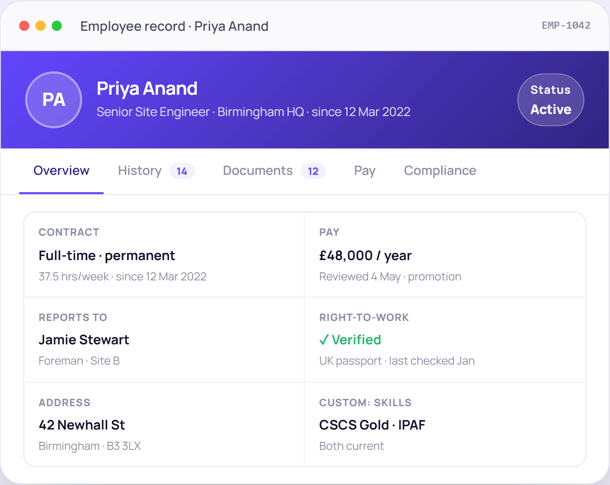Screen dimensions: 610x485
Task: Click the Documents count badge 12
Action: click(x=313, y=171)
